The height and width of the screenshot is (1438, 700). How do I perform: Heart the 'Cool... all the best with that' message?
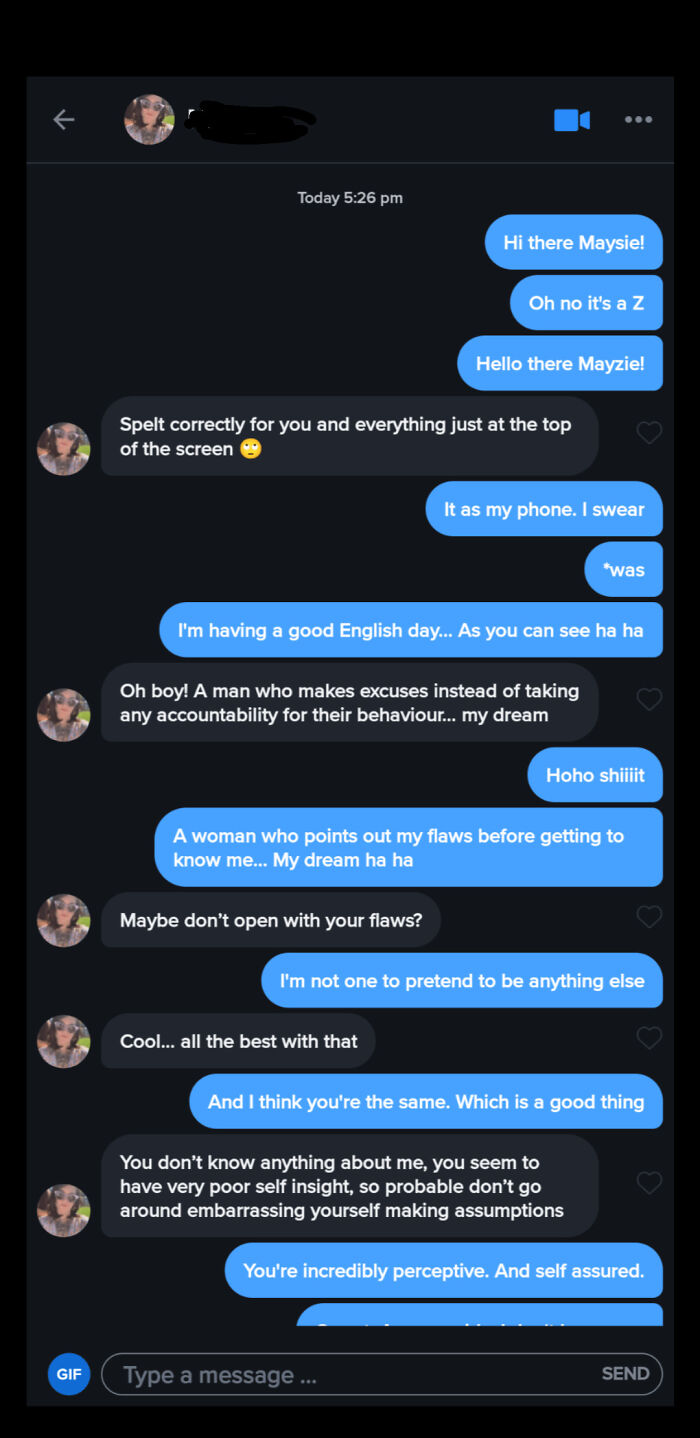tap(649, 1038)
